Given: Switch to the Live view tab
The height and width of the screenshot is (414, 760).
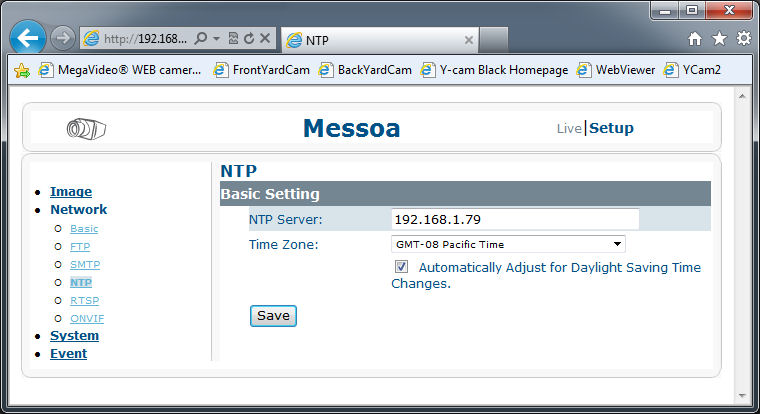Looking at the screenshot, I should pyautogui.click(x=569, y=128).
